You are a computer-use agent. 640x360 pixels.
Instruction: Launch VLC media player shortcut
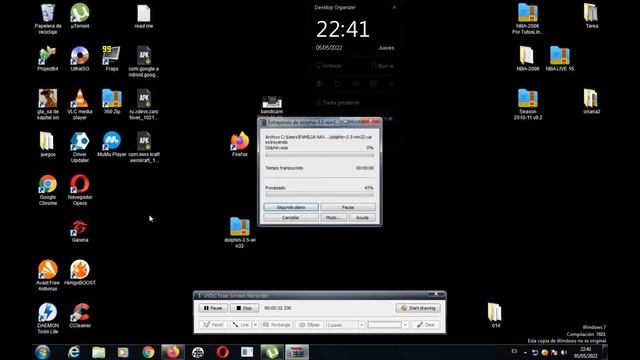80,104
